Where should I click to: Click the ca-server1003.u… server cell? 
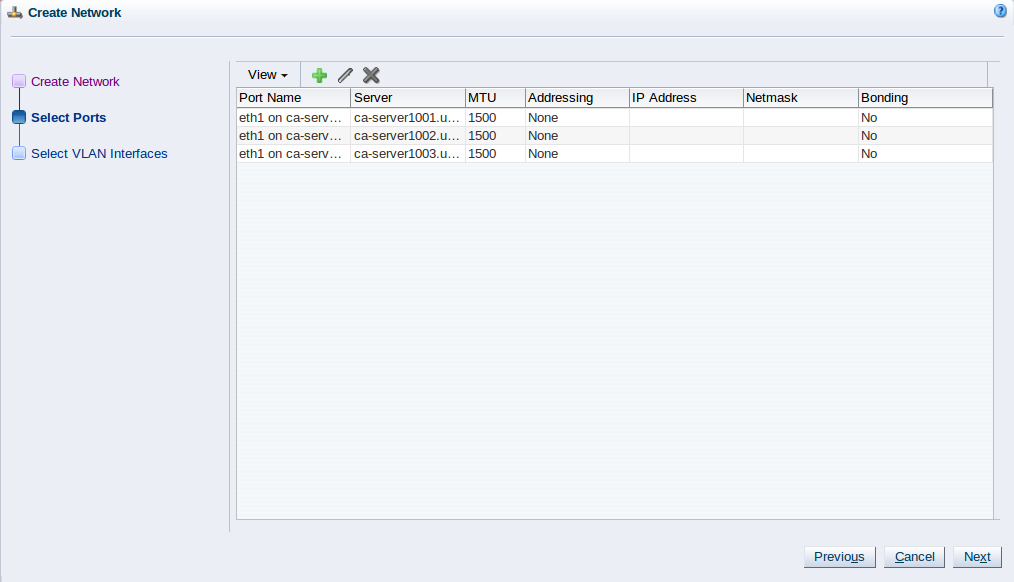pyautogui.click(x=408, y=154)
